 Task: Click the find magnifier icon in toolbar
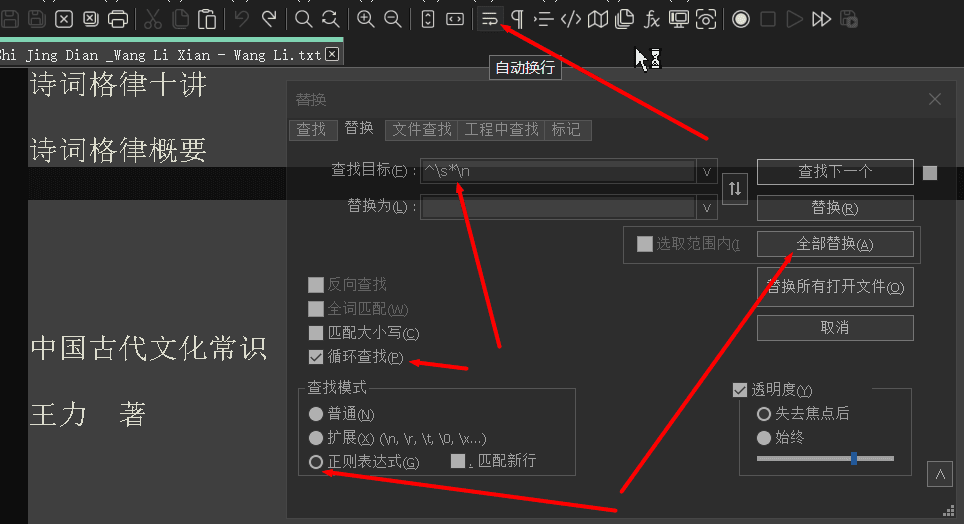point(304,19)
